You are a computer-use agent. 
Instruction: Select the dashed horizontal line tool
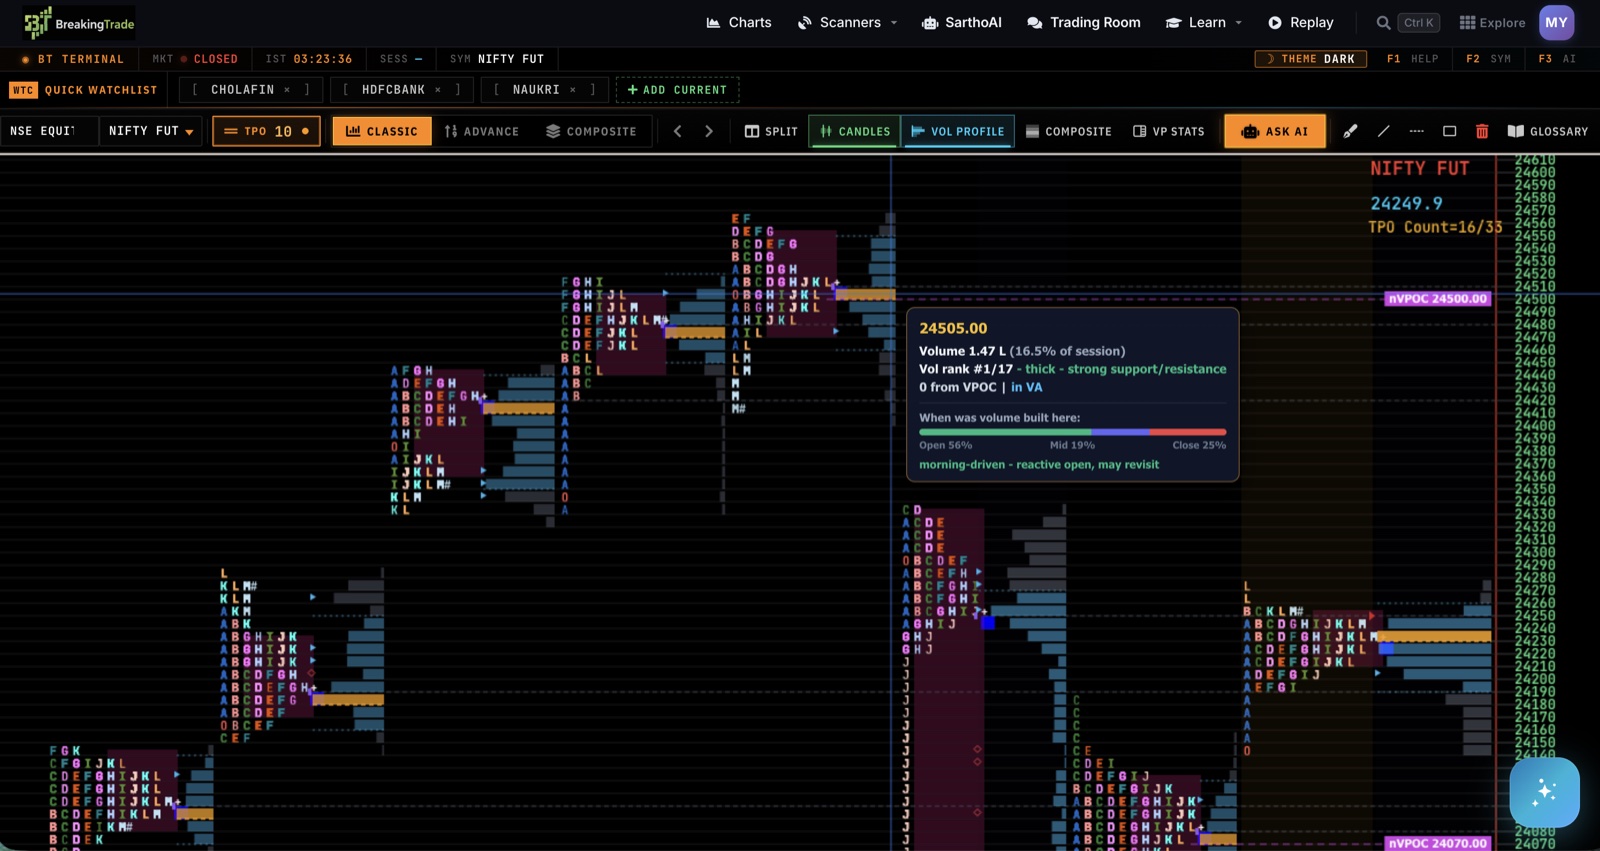click(x=1416, y=131)
